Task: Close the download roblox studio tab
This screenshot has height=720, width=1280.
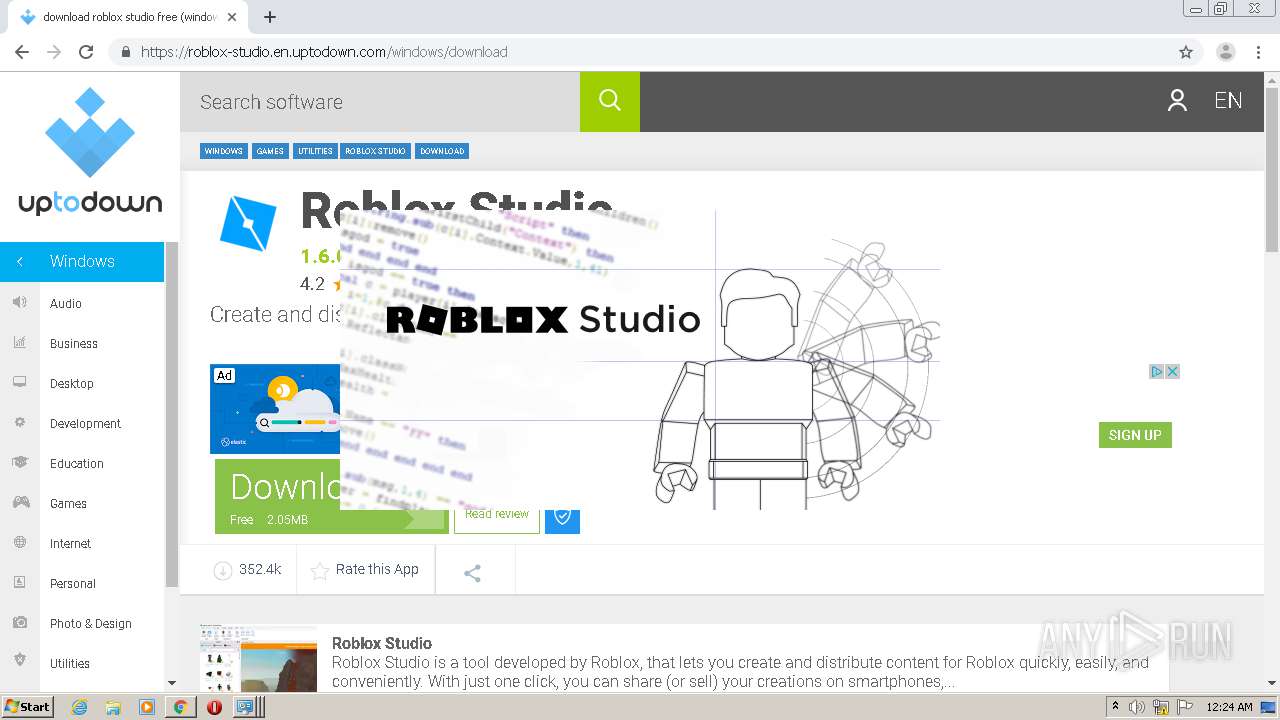Action: [232, 17]
